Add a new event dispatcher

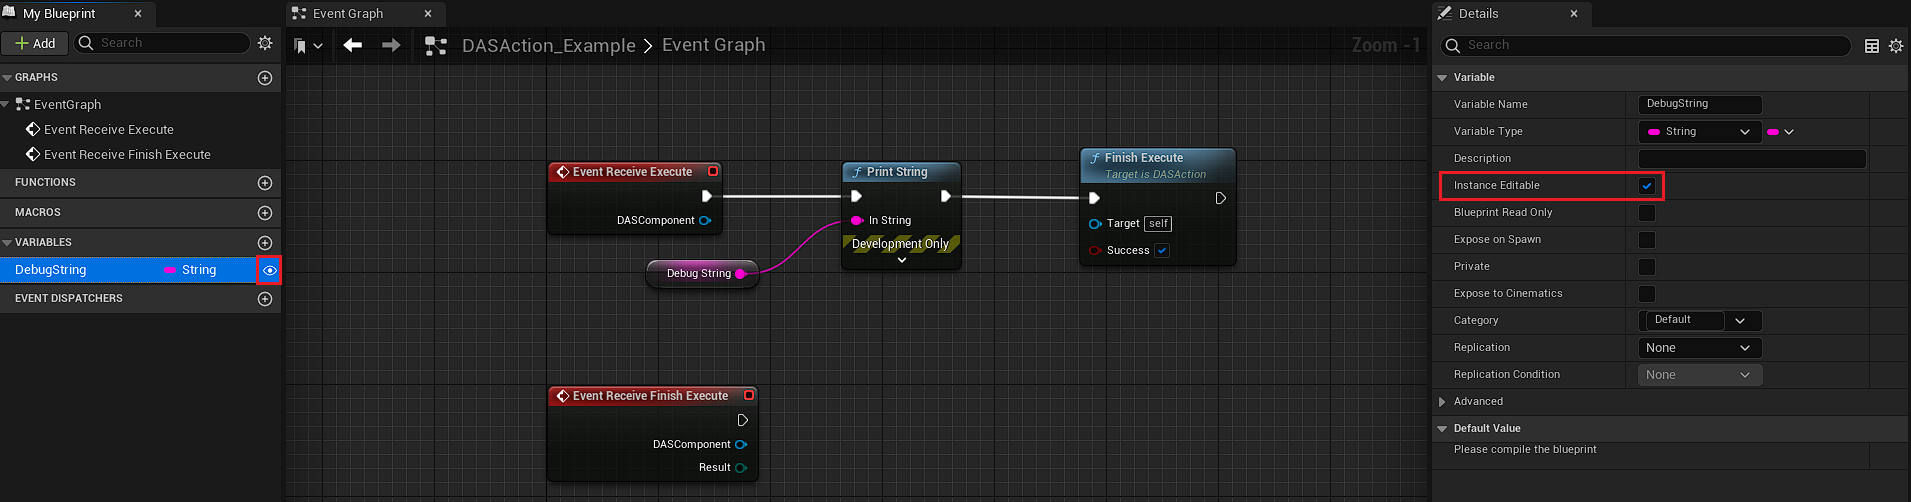[x=265, y=299]
